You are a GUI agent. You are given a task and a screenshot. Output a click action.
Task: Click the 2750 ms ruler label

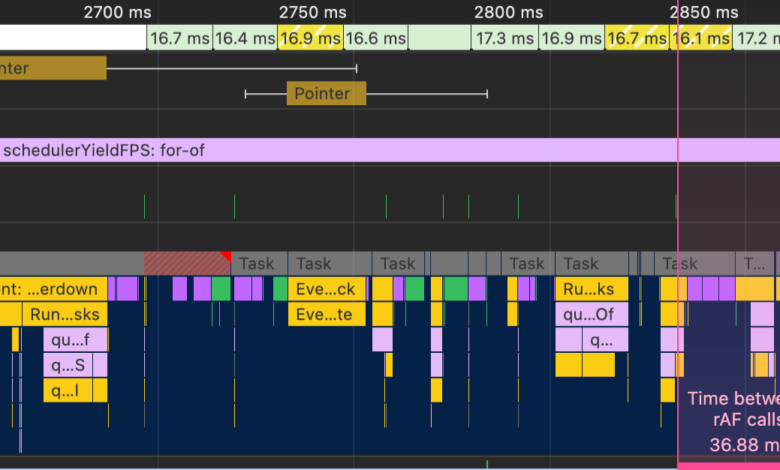(313, 12)
